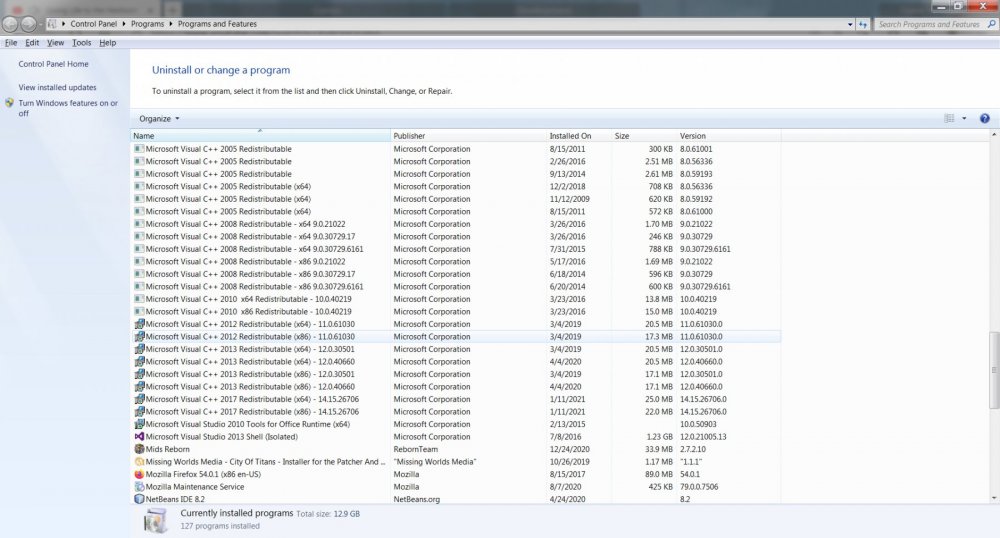Click the Mozilla Maintenance Service icon

pyautogui.click(x=139, y=486)
